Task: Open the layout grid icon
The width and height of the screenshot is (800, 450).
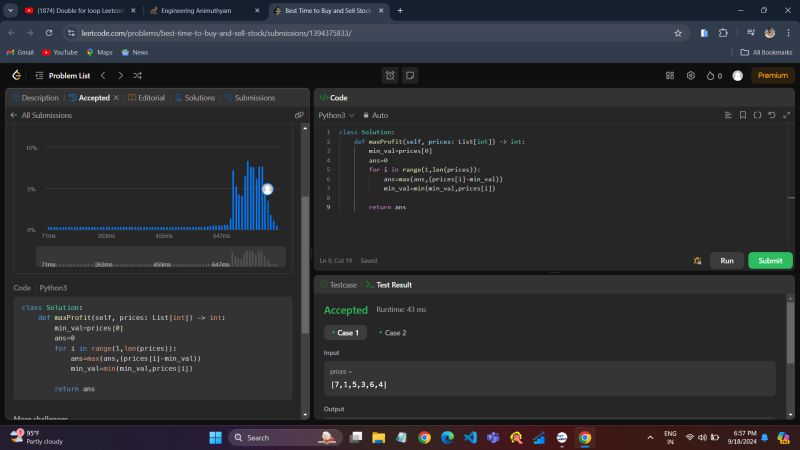Action: point(670,75)
